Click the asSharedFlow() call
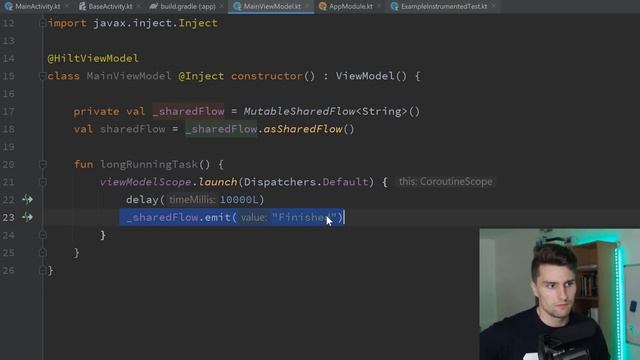This screenshot has width=640, height=360. (x=309, y=129)
